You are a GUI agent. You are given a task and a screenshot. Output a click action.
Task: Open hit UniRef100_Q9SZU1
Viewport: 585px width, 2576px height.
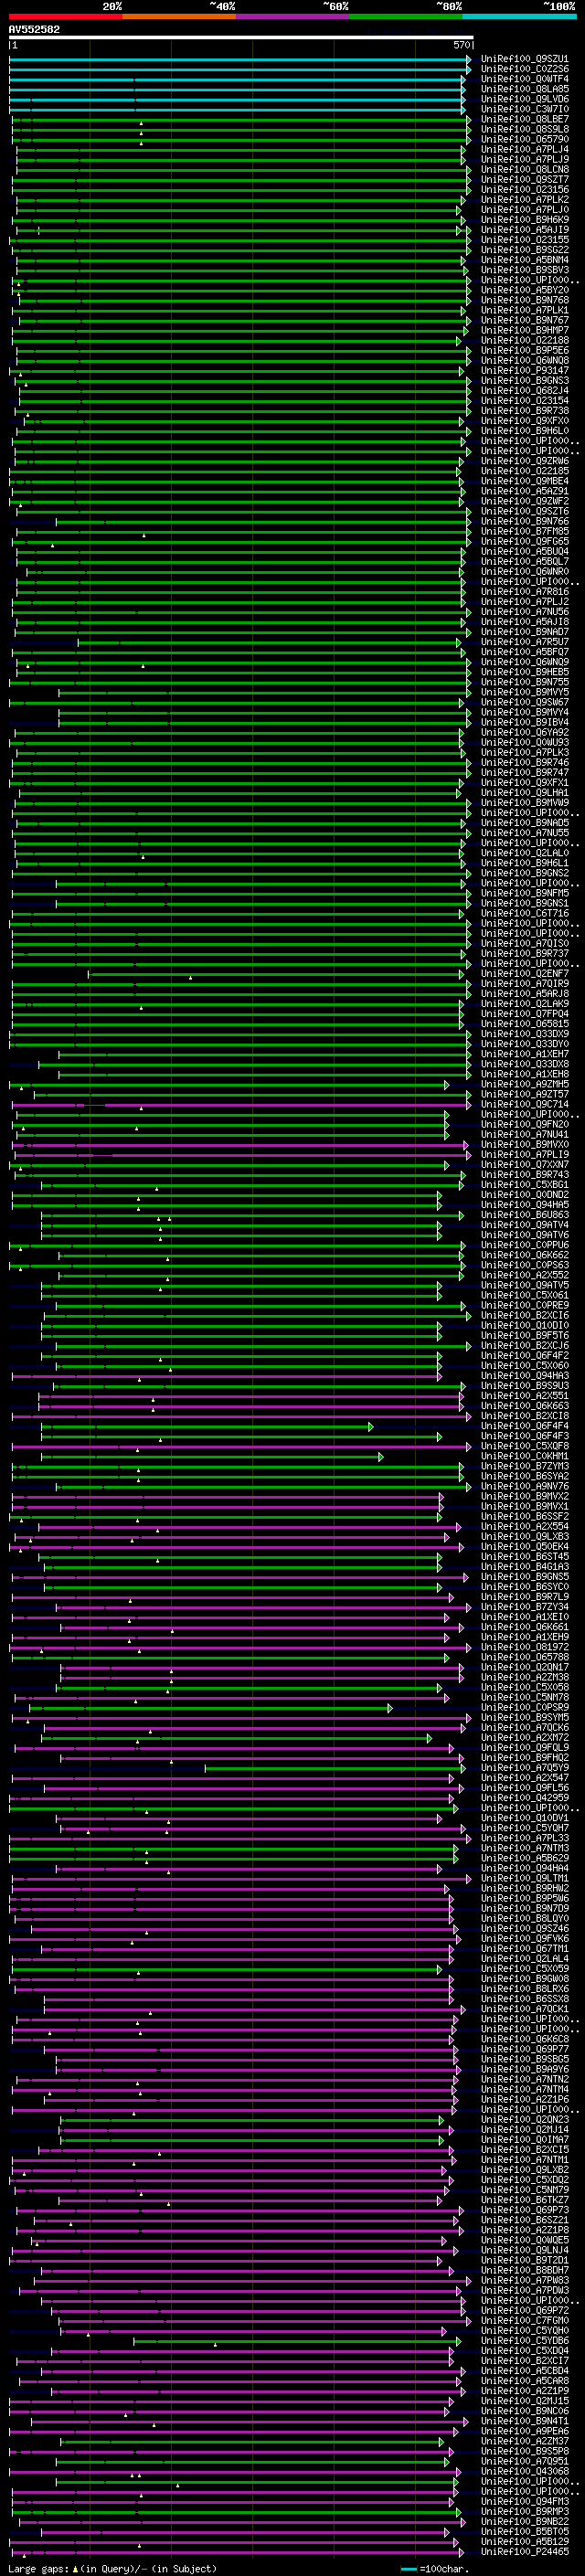524,59
